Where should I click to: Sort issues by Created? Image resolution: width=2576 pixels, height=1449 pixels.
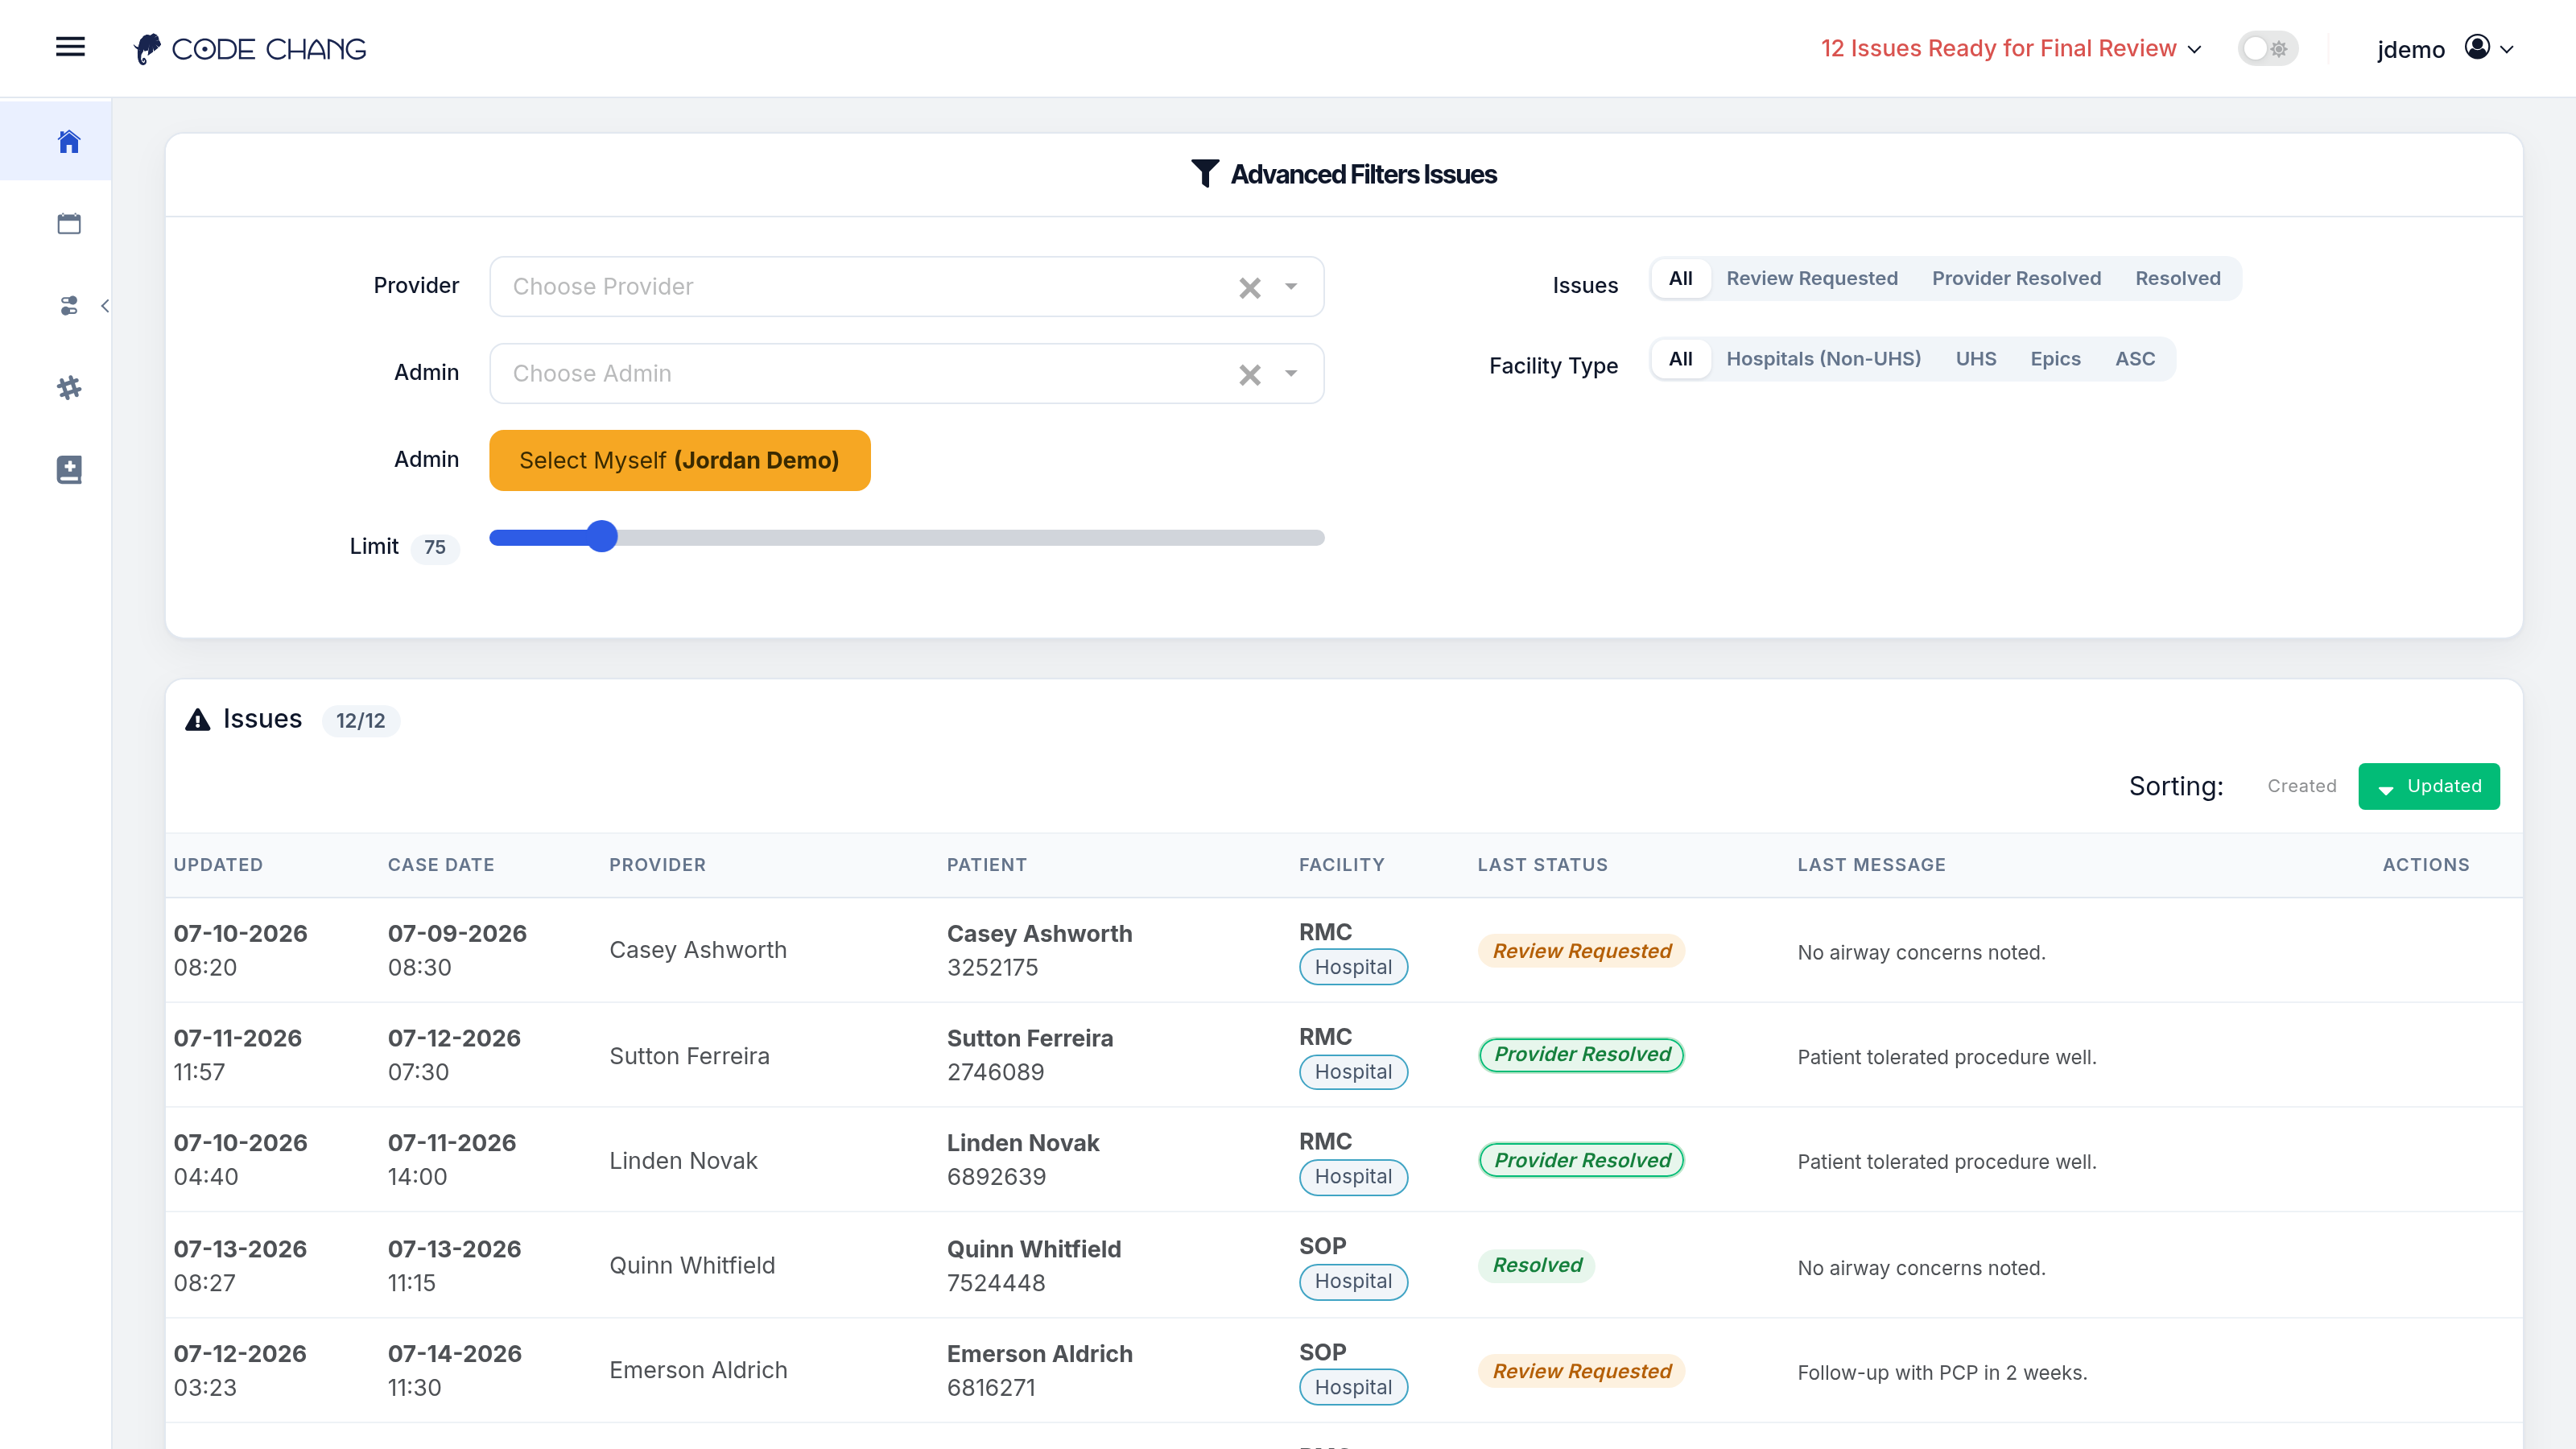2301,786
